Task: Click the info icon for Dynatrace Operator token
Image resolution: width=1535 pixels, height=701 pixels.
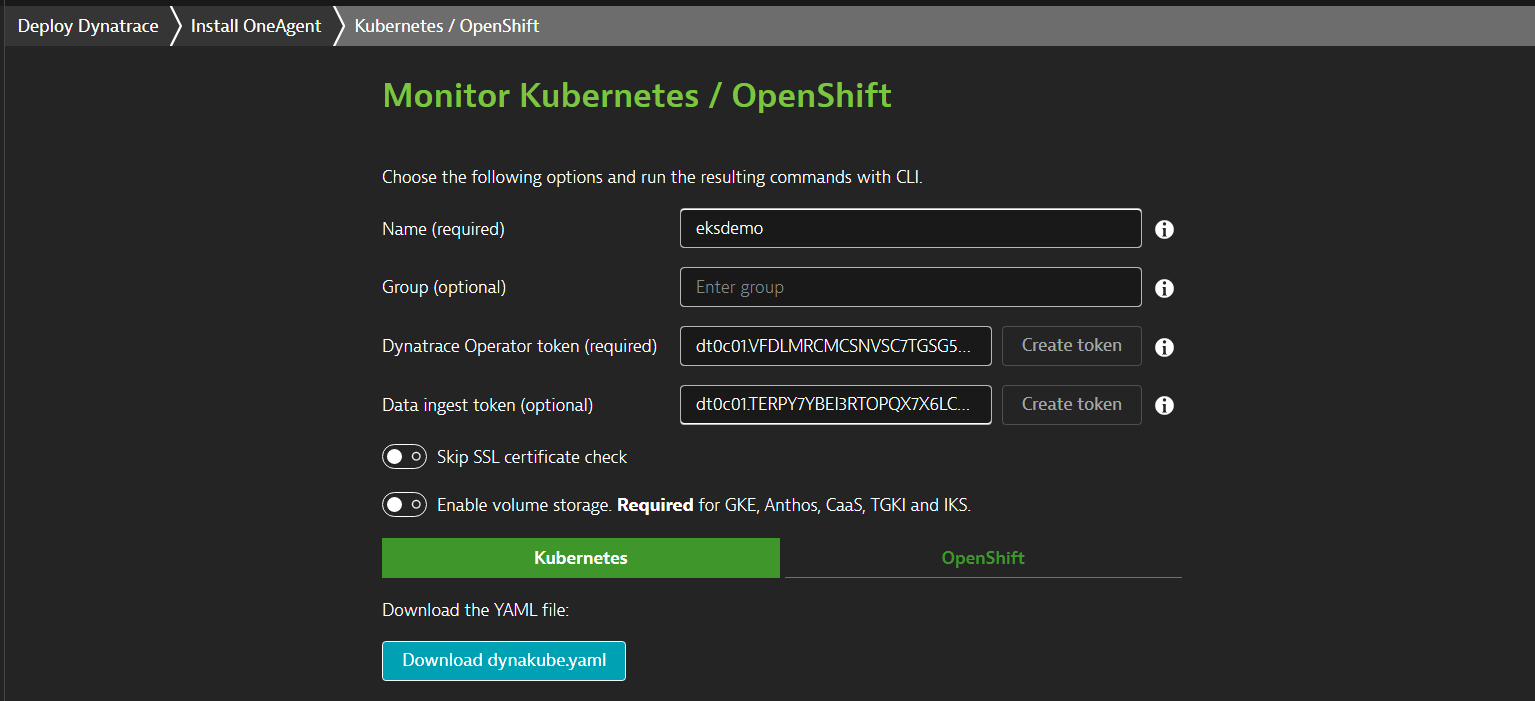Action: pyautogui.click(x=1163, y=346)
